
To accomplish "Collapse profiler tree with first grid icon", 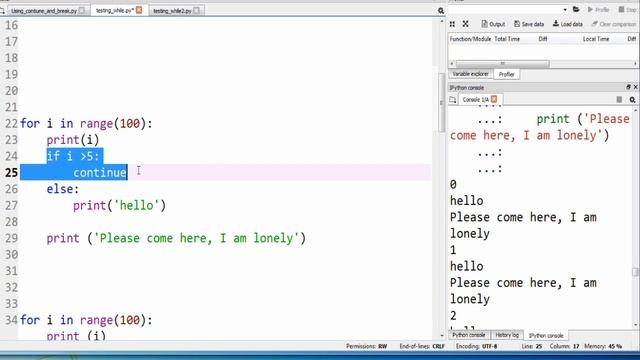I will (452, 24).
